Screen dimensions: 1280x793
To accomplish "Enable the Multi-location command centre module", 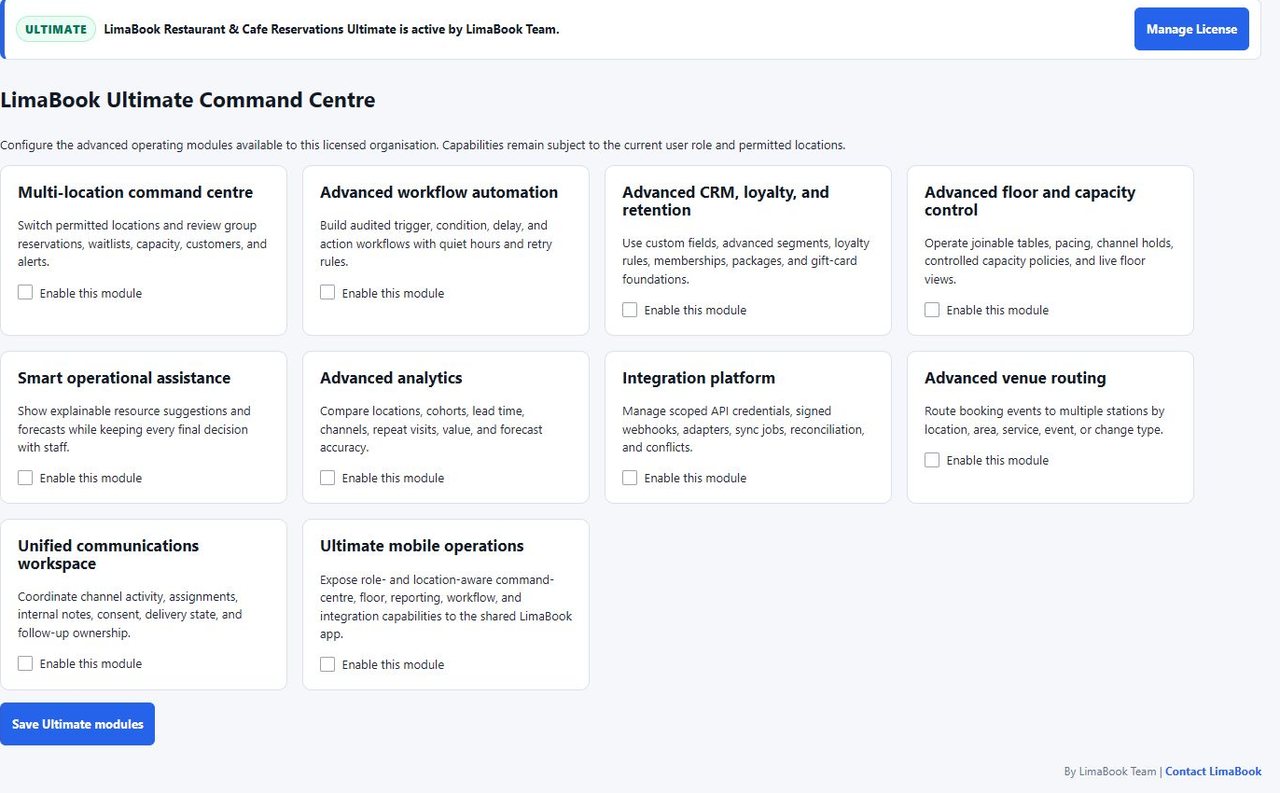I will click(26, 293).
